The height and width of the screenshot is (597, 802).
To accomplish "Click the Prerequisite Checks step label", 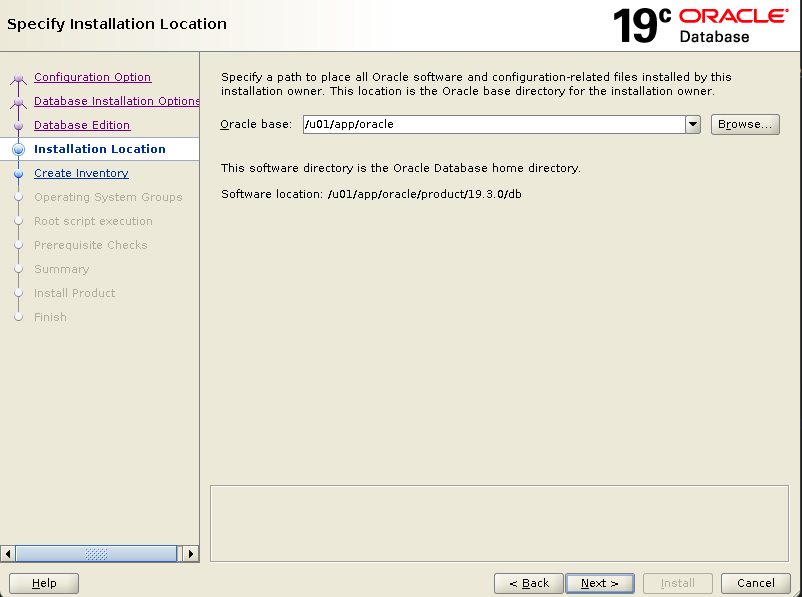I will [x=91, y=245].
